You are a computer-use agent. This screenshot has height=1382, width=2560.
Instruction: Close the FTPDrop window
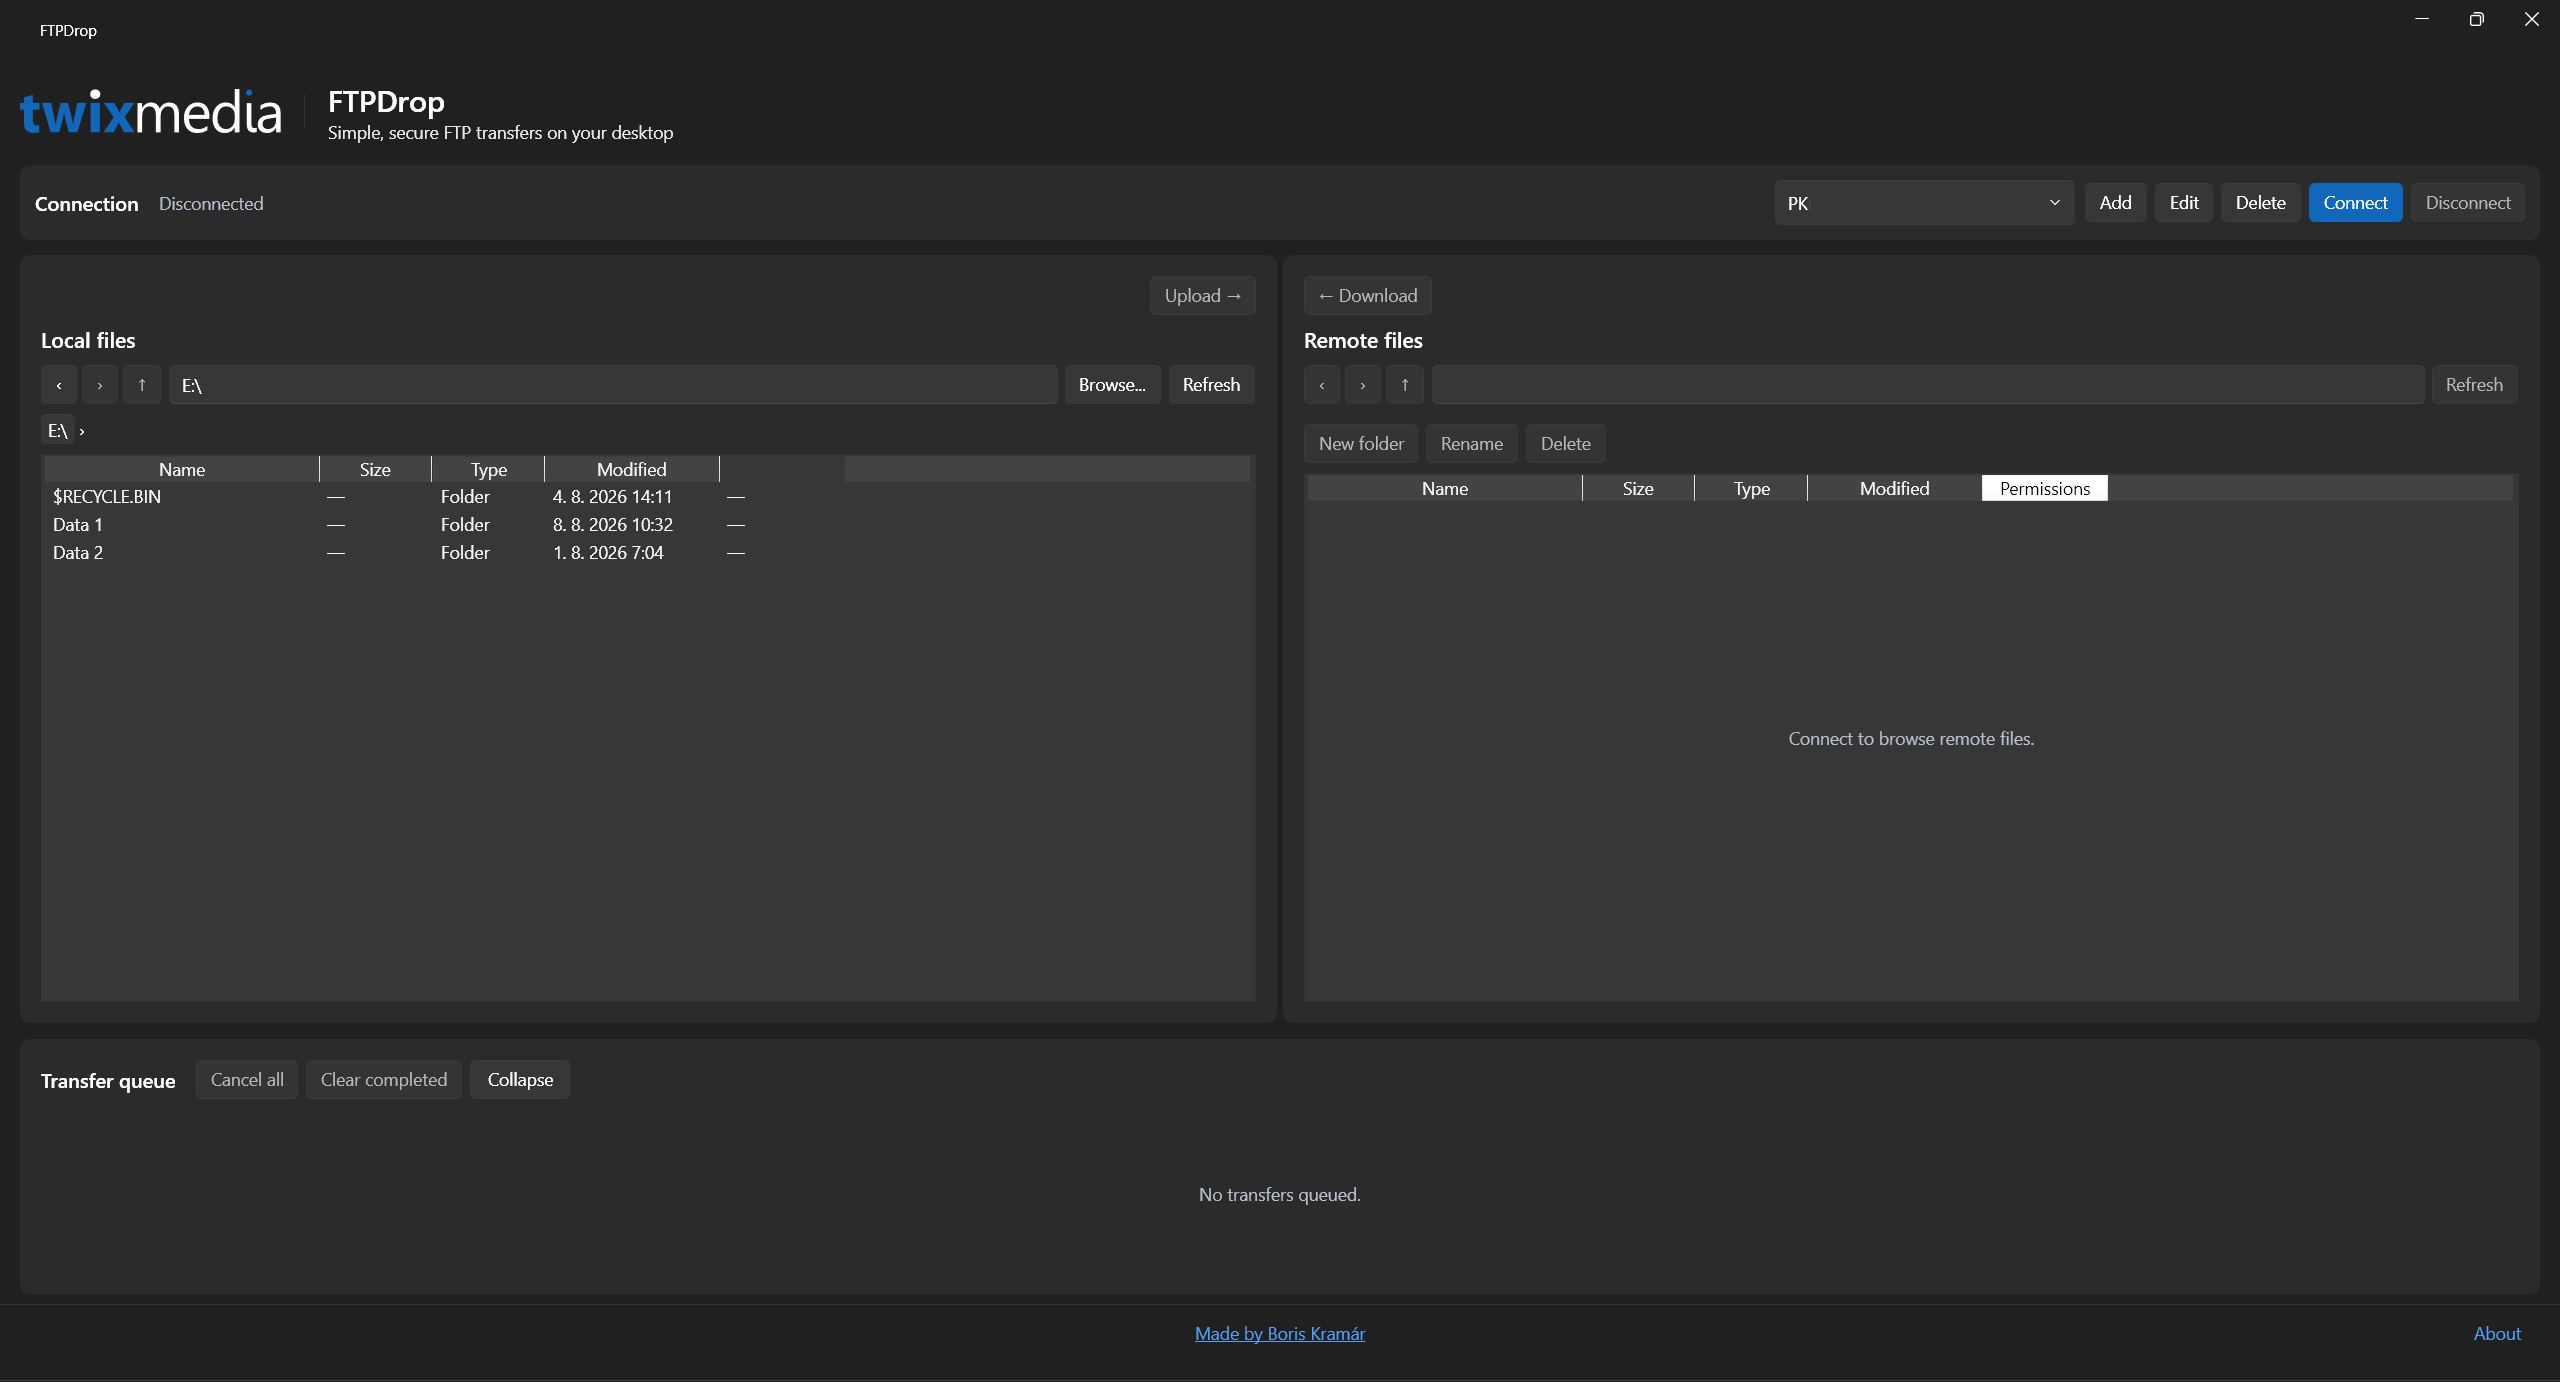coord(2531,19)
